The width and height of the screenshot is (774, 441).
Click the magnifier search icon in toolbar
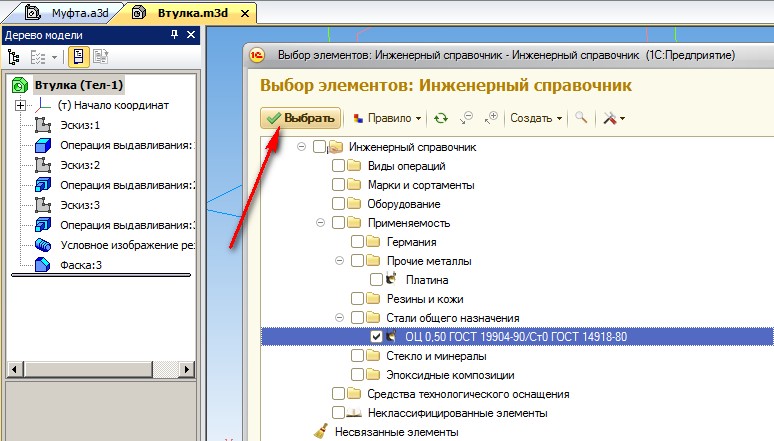pos(581,118)
